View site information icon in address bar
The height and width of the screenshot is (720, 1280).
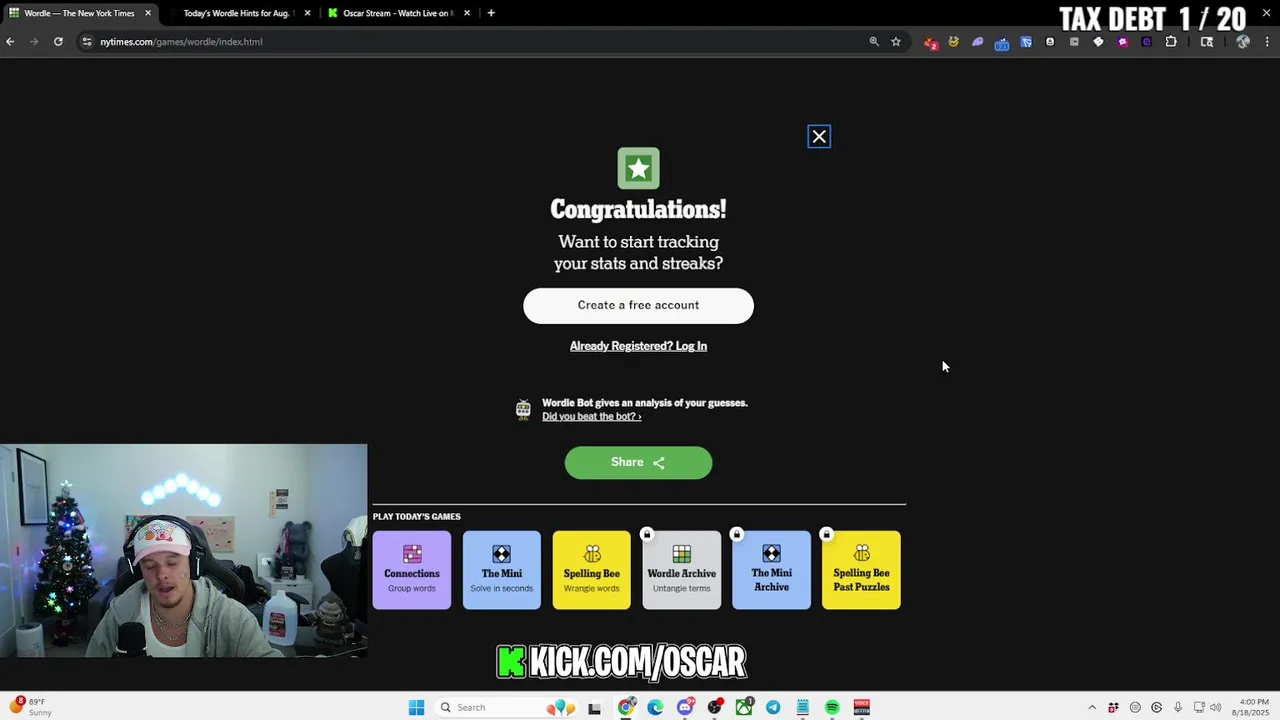pos(87,42)
